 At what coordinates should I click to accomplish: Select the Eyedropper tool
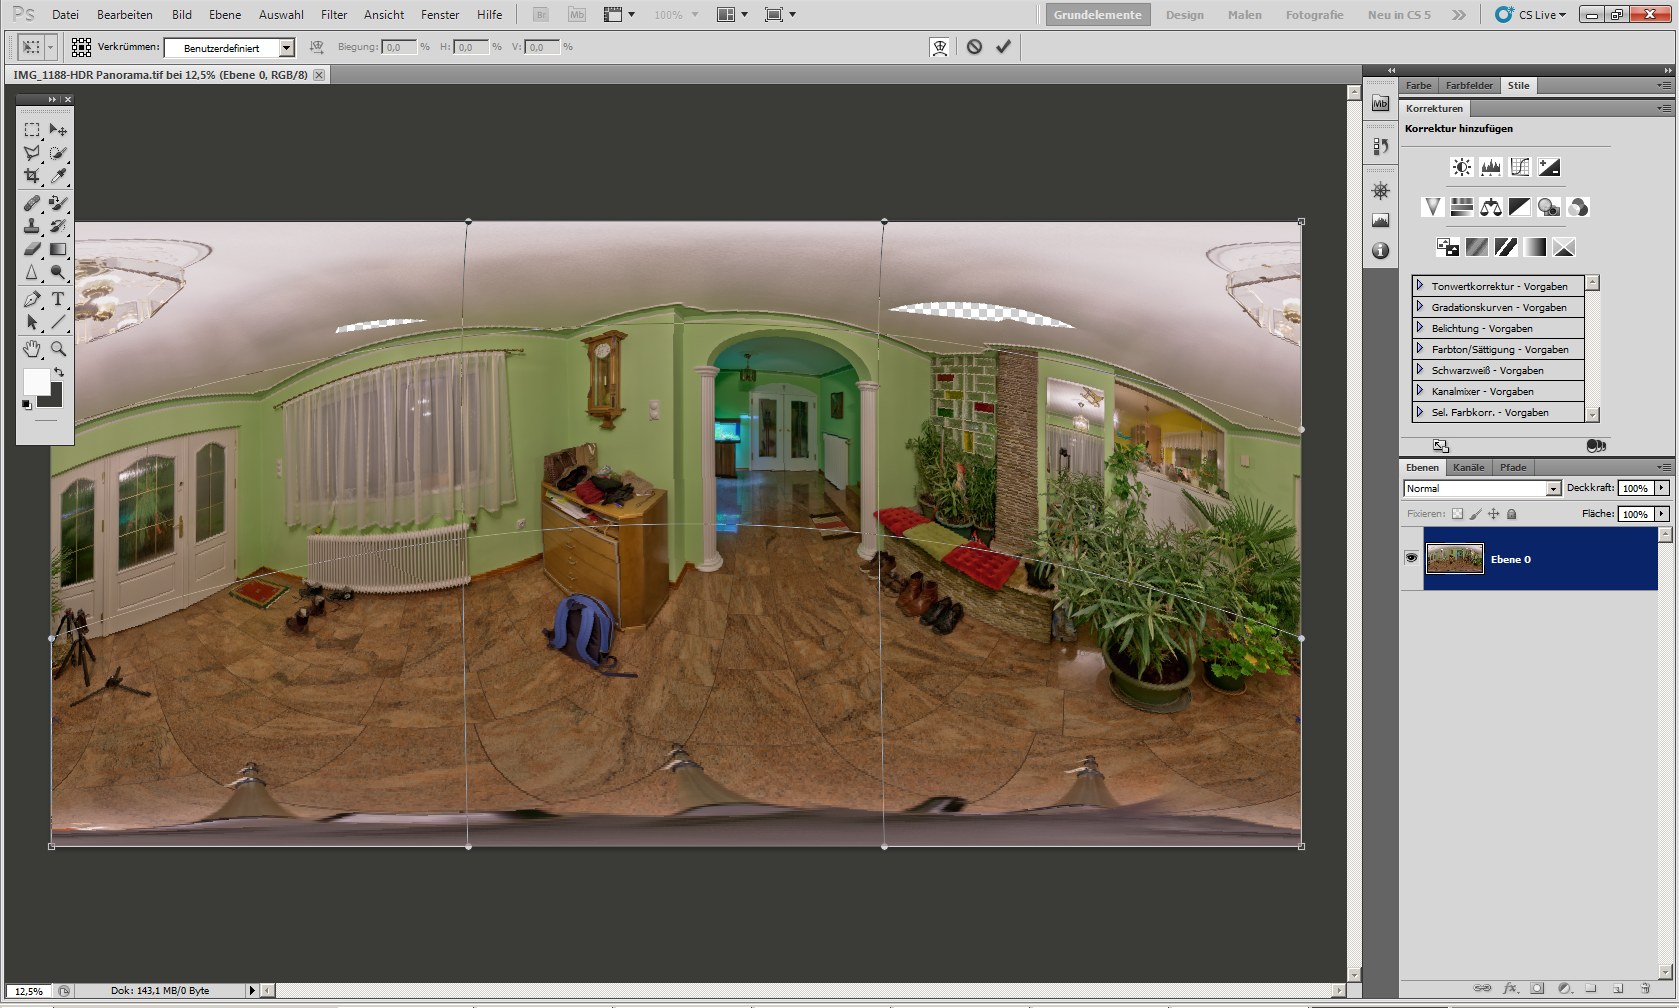coord(58,177)
